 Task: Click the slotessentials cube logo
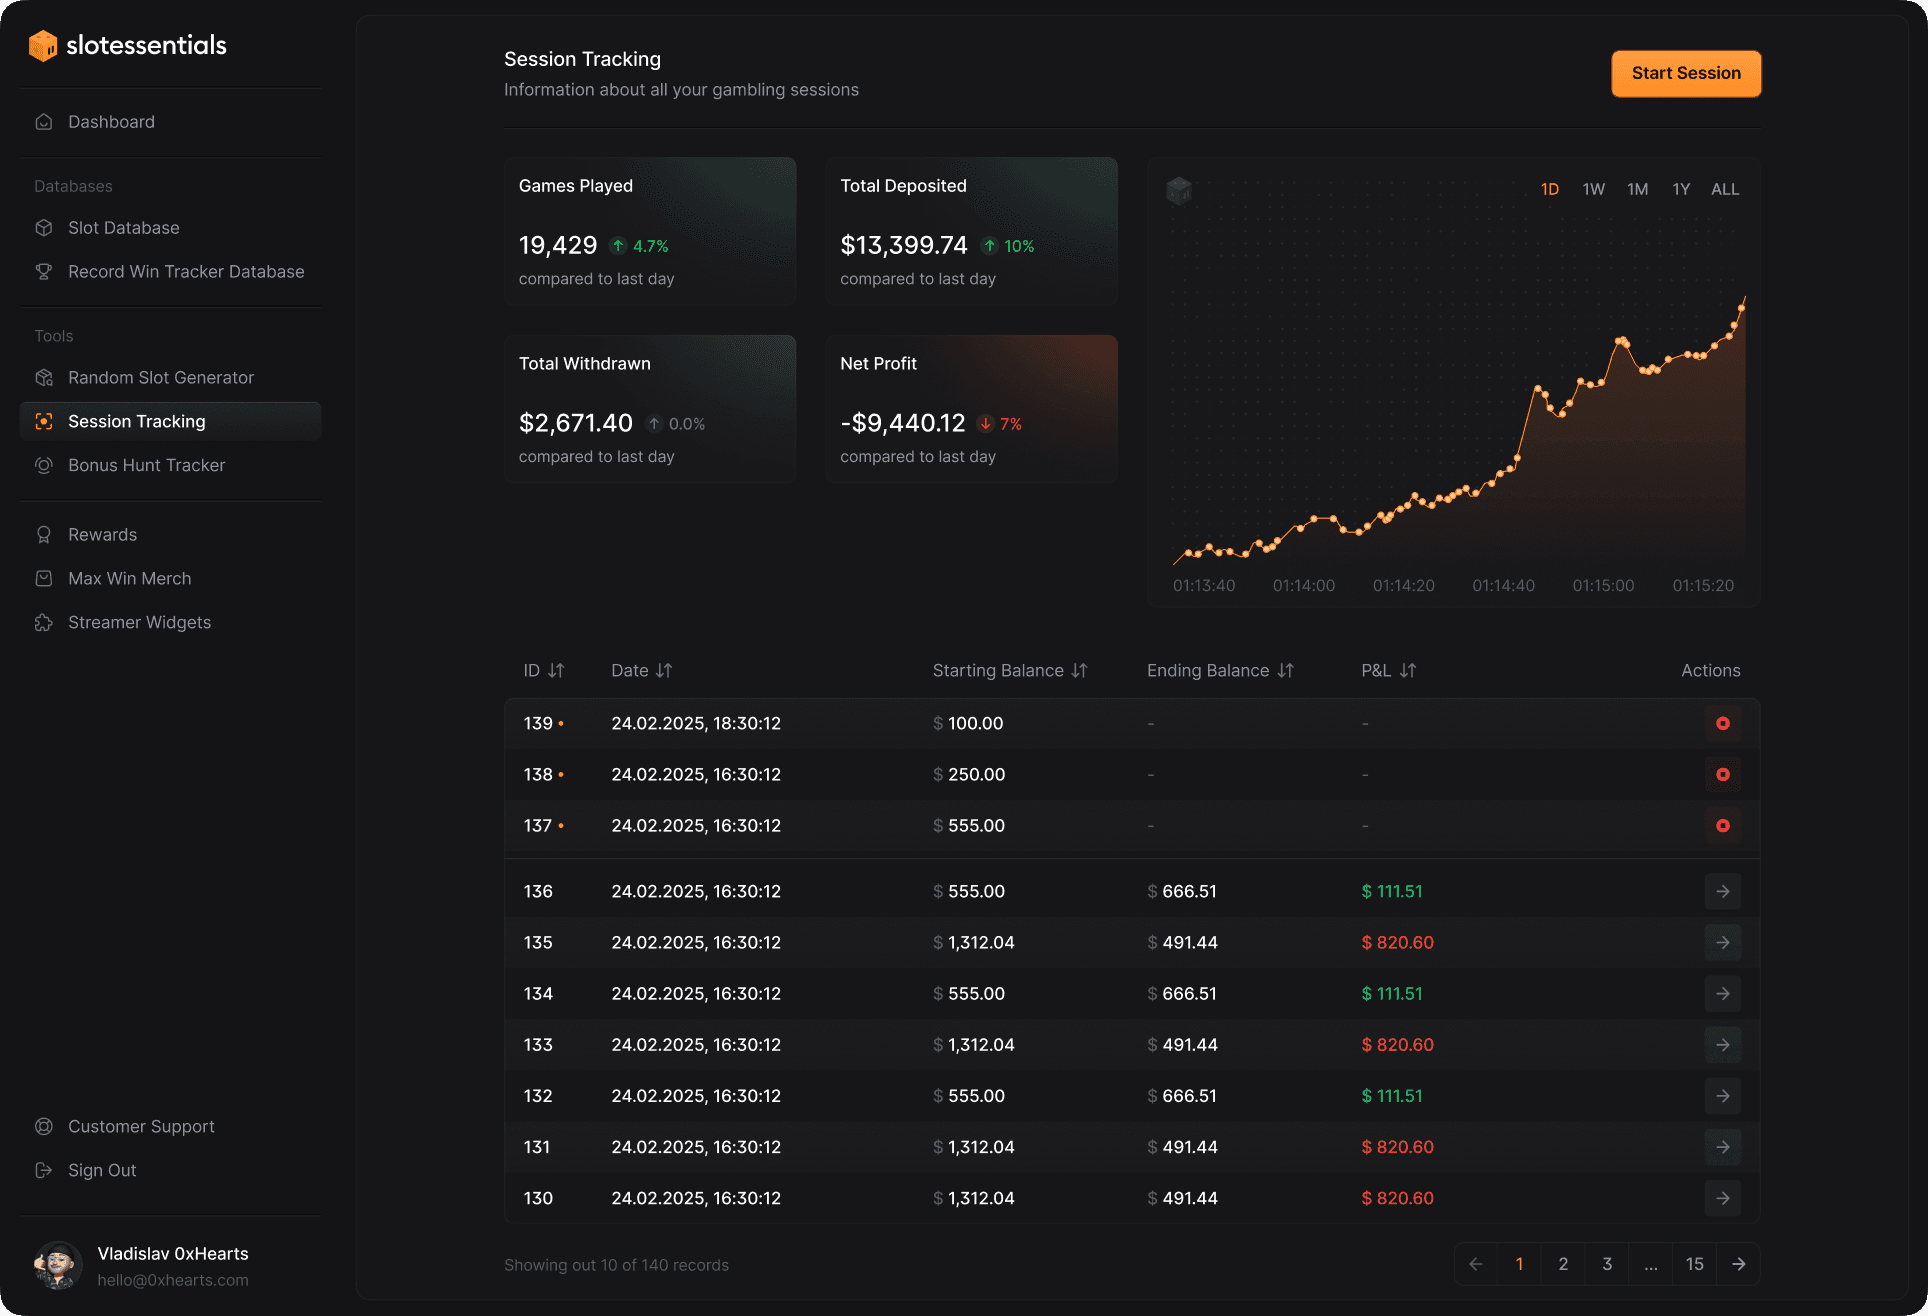(43, 45)
